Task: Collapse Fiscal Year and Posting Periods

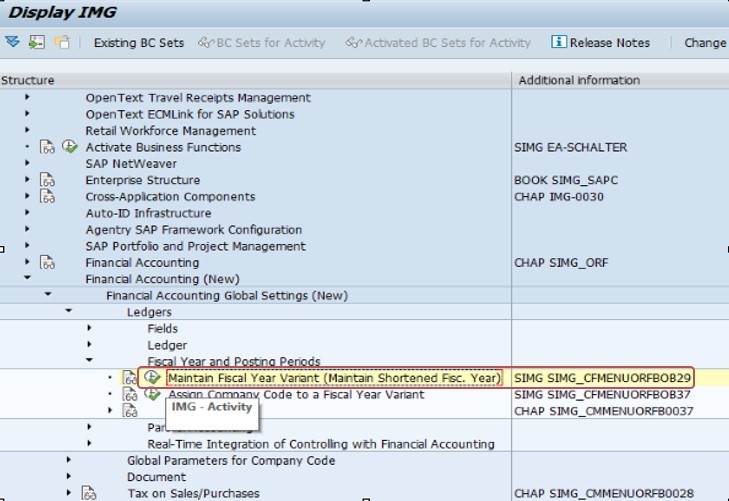Action: (x=89, y=360)
